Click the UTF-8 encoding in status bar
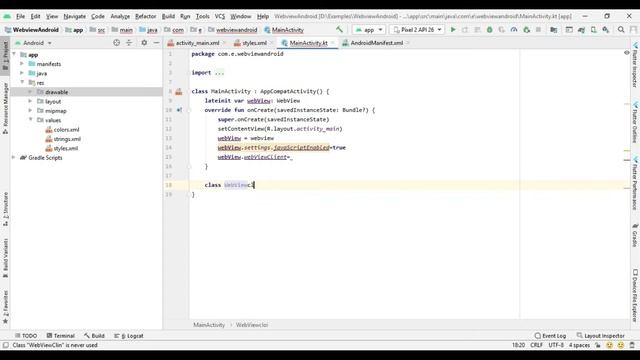 click(x=556, y=345)
